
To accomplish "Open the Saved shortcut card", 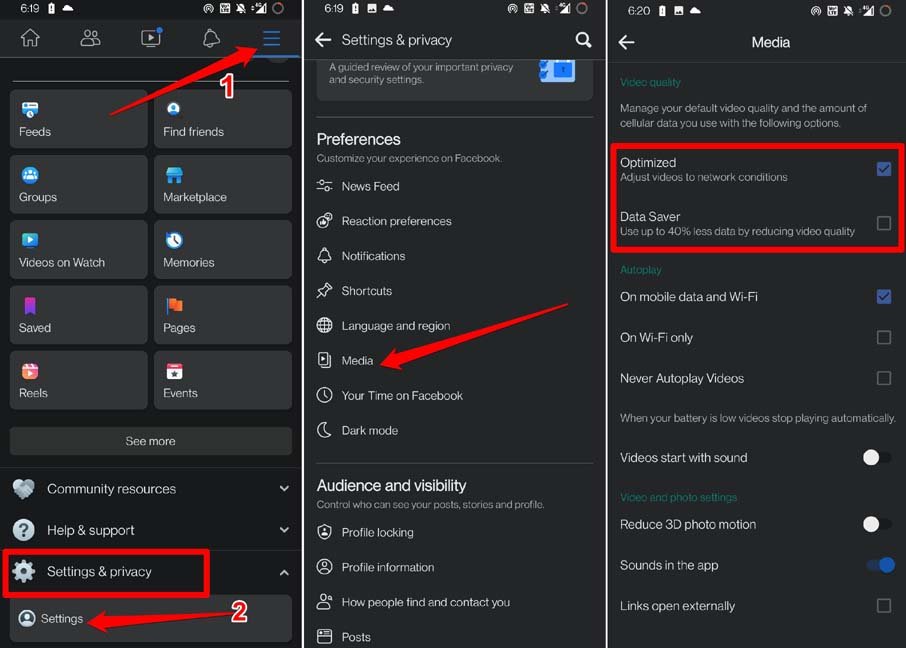I will 79,315.
